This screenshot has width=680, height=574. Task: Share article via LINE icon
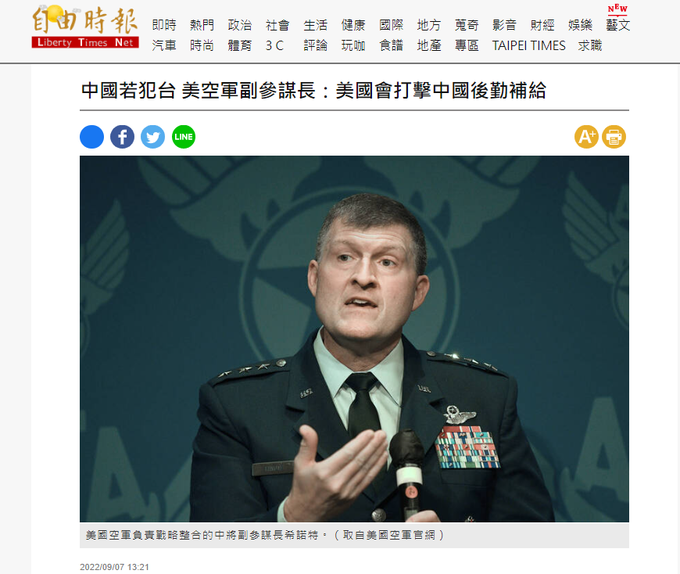pyautogui.click(x=183, y=137)
